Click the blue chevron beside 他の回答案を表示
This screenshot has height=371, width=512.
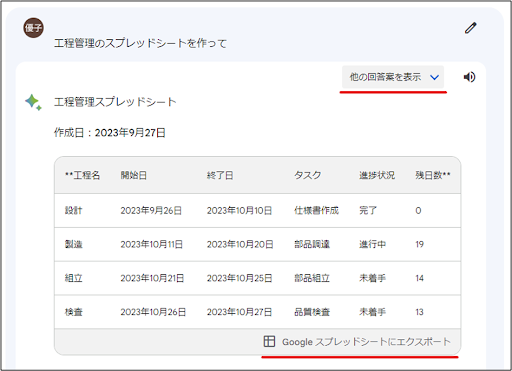point(434,77)
